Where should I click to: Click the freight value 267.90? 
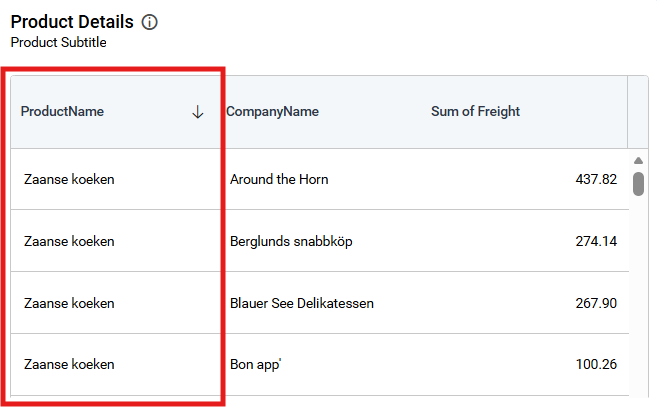coord(596,304)
